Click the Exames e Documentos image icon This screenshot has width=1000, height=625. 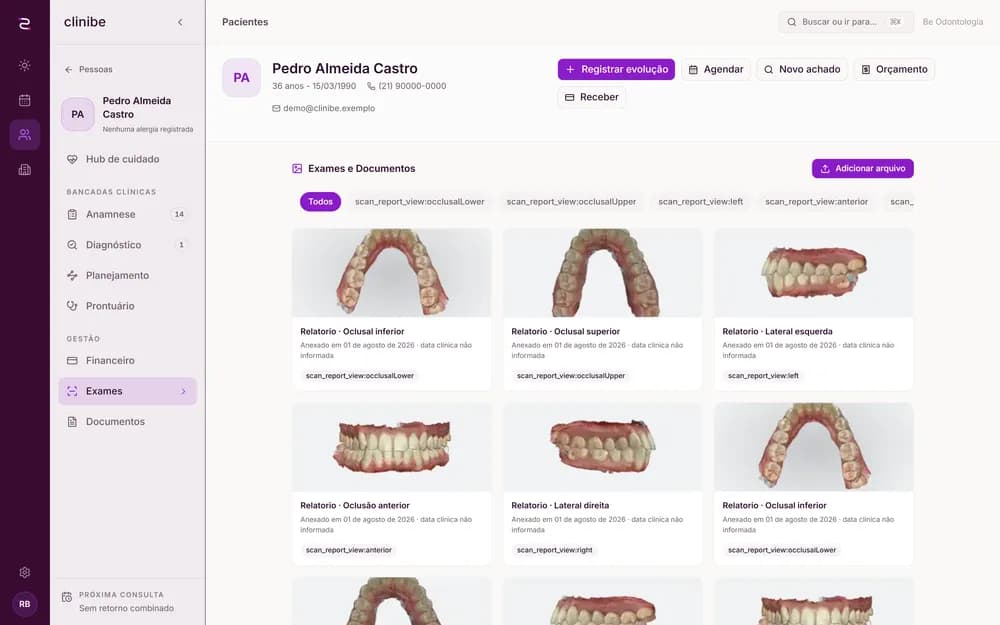297,168
